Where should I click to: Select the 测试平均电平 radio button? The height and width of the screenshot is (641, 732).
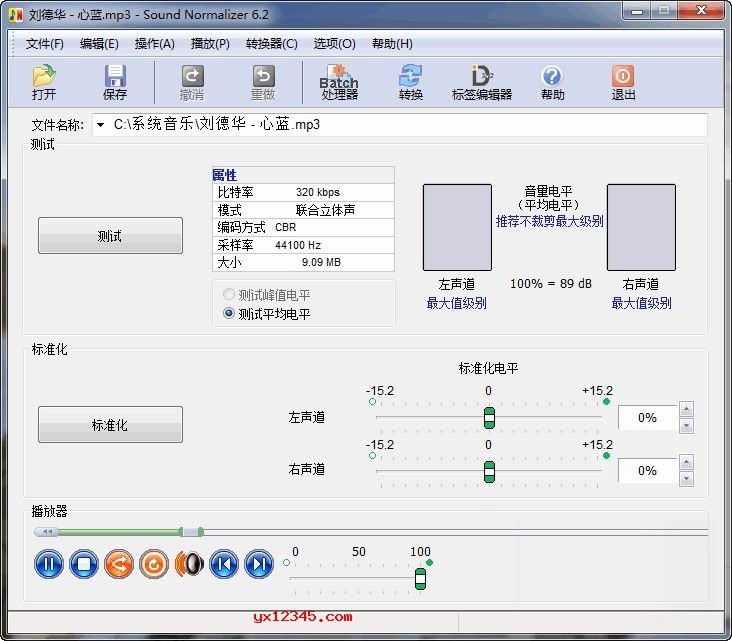(x=229, y=313)
